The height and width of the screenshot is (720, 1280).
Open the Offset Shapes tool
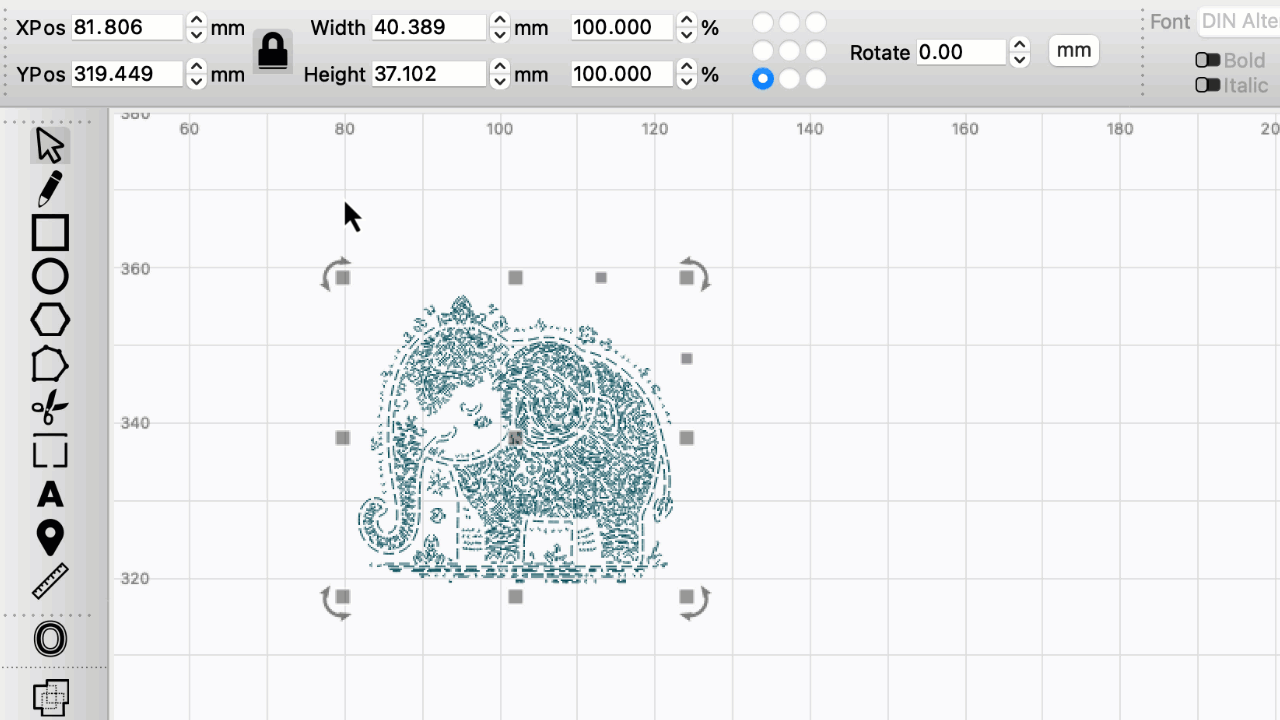point(50,639)
